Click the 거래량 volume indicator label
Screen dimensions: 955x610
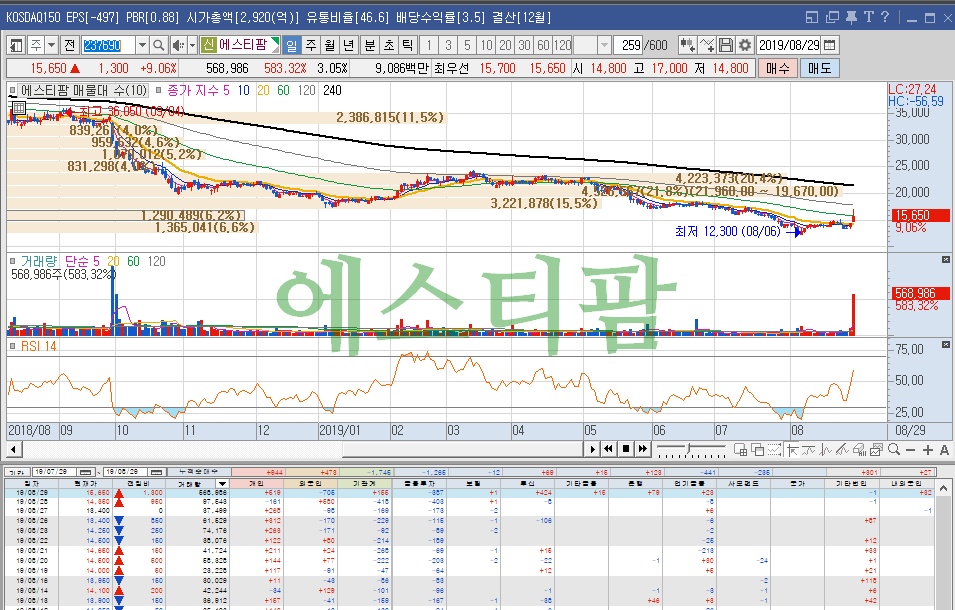pos(40,261)
